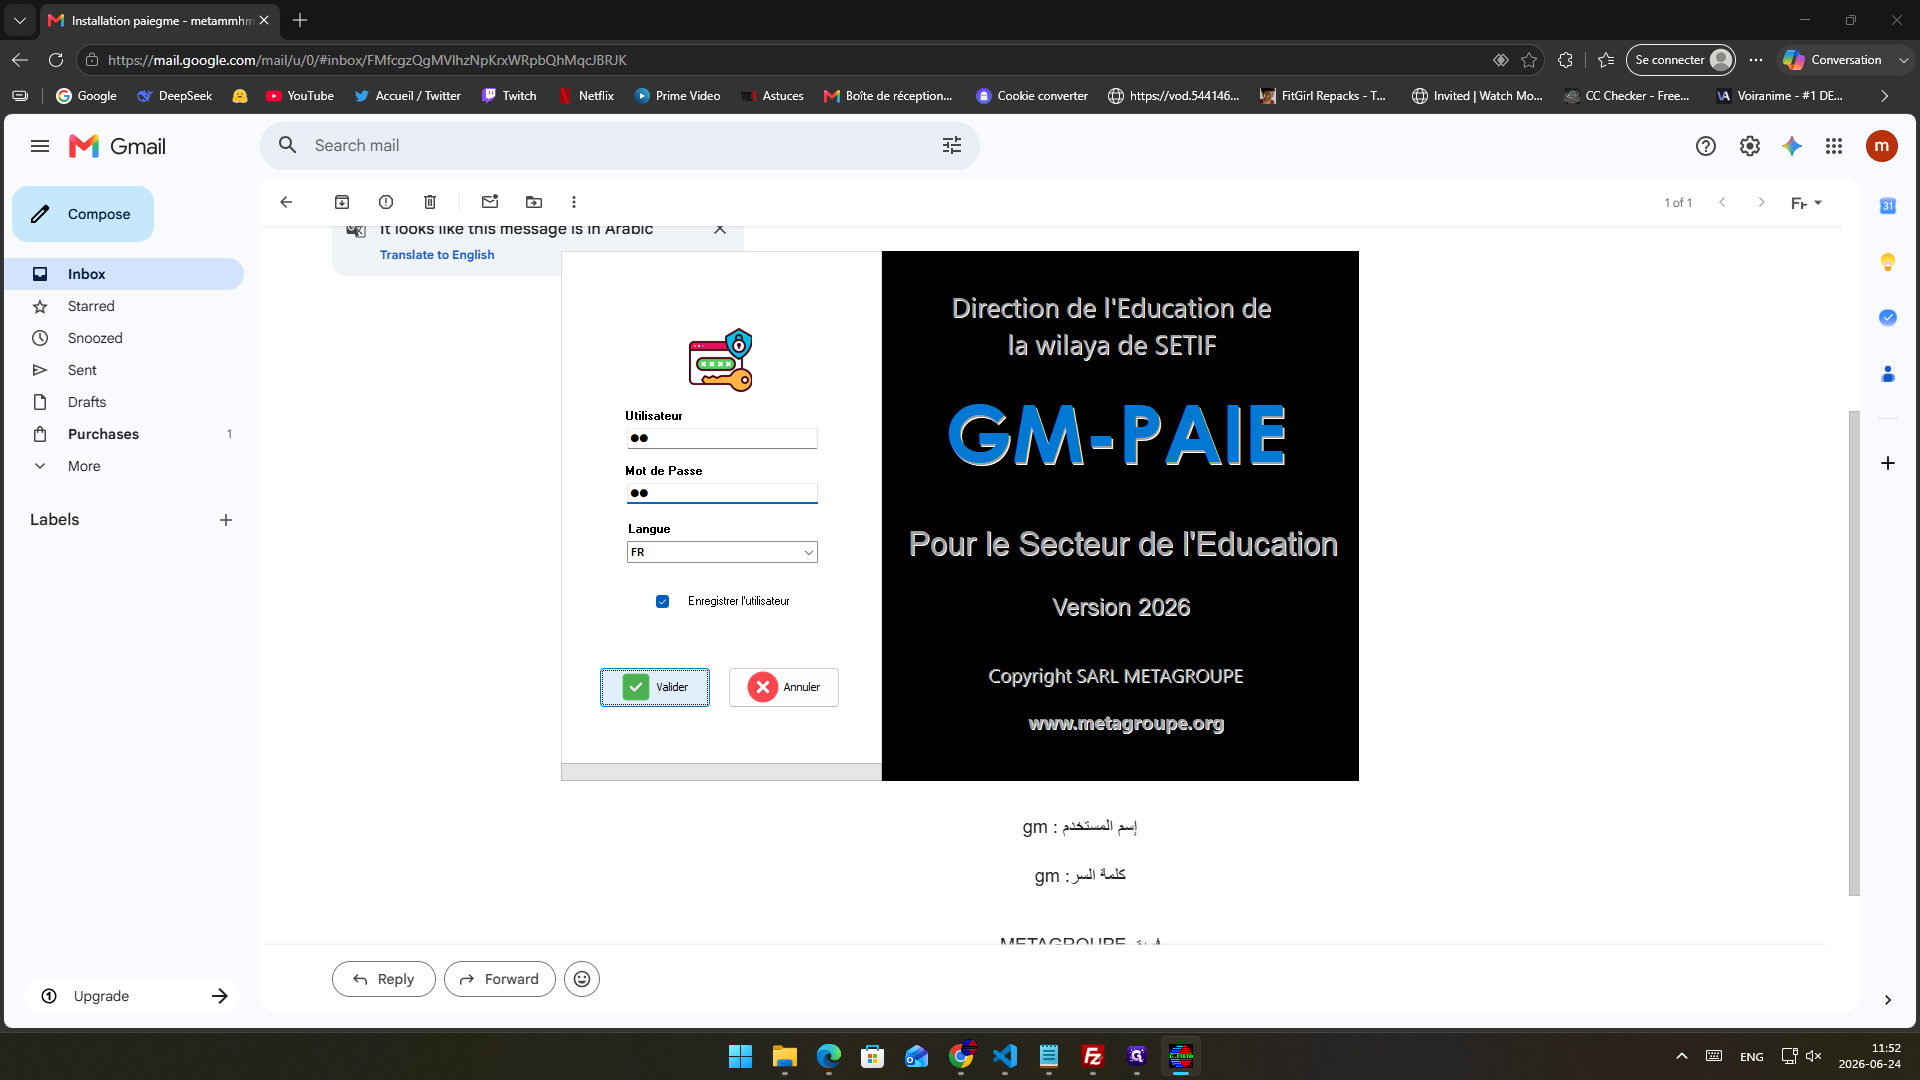Open Visual Studio Code from taskbar
This screenshot has width=1920, height=1080.
click(1005, 1056)
